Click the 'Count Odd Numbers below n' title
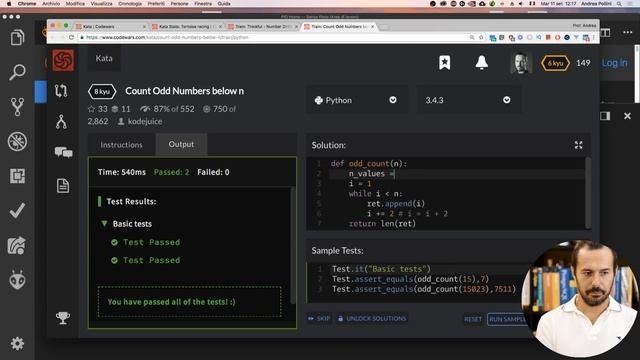640x360 pixels. pyautogui.click(x=184, y=91)
